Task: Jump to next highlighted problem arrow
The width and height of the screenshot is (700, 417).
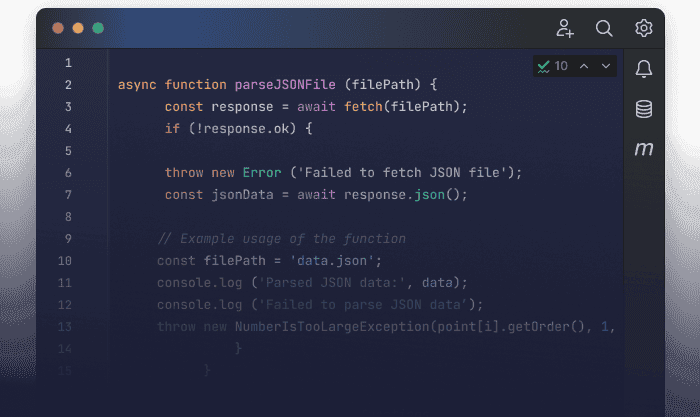Action: tap(605, 66)
